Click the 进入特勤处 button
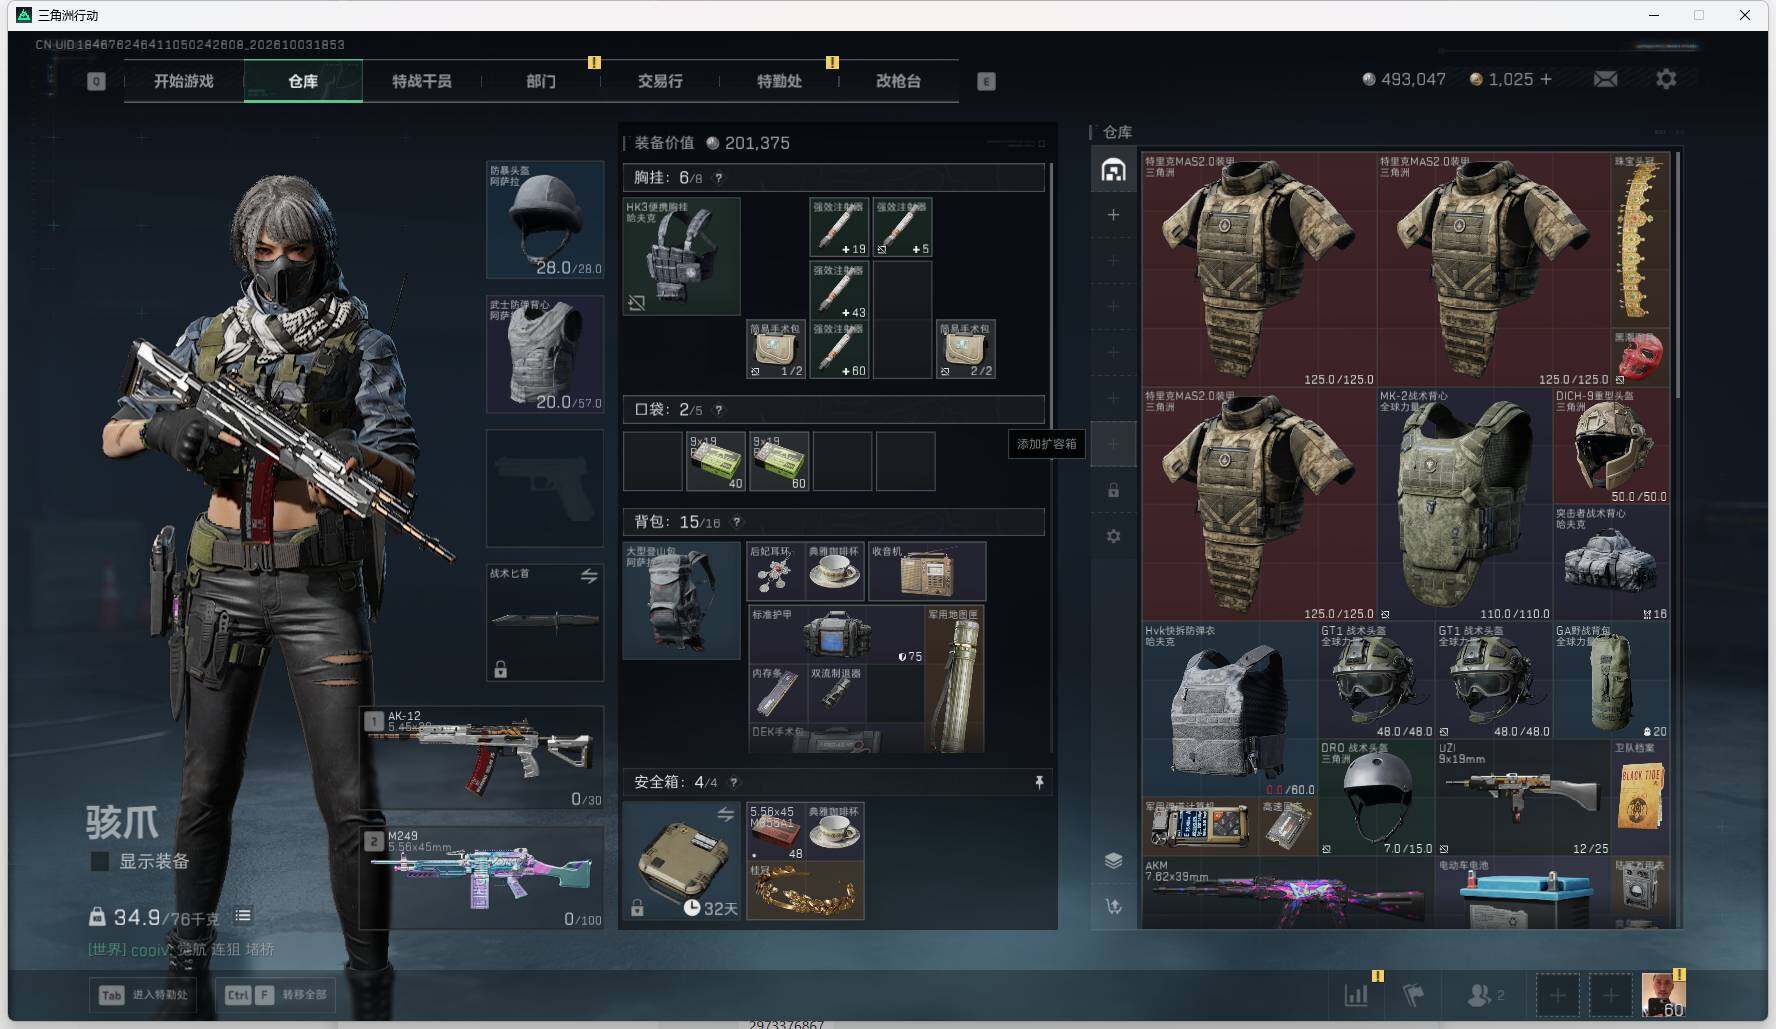This screenshot has height=1029, width=1776. pos(144,995)
